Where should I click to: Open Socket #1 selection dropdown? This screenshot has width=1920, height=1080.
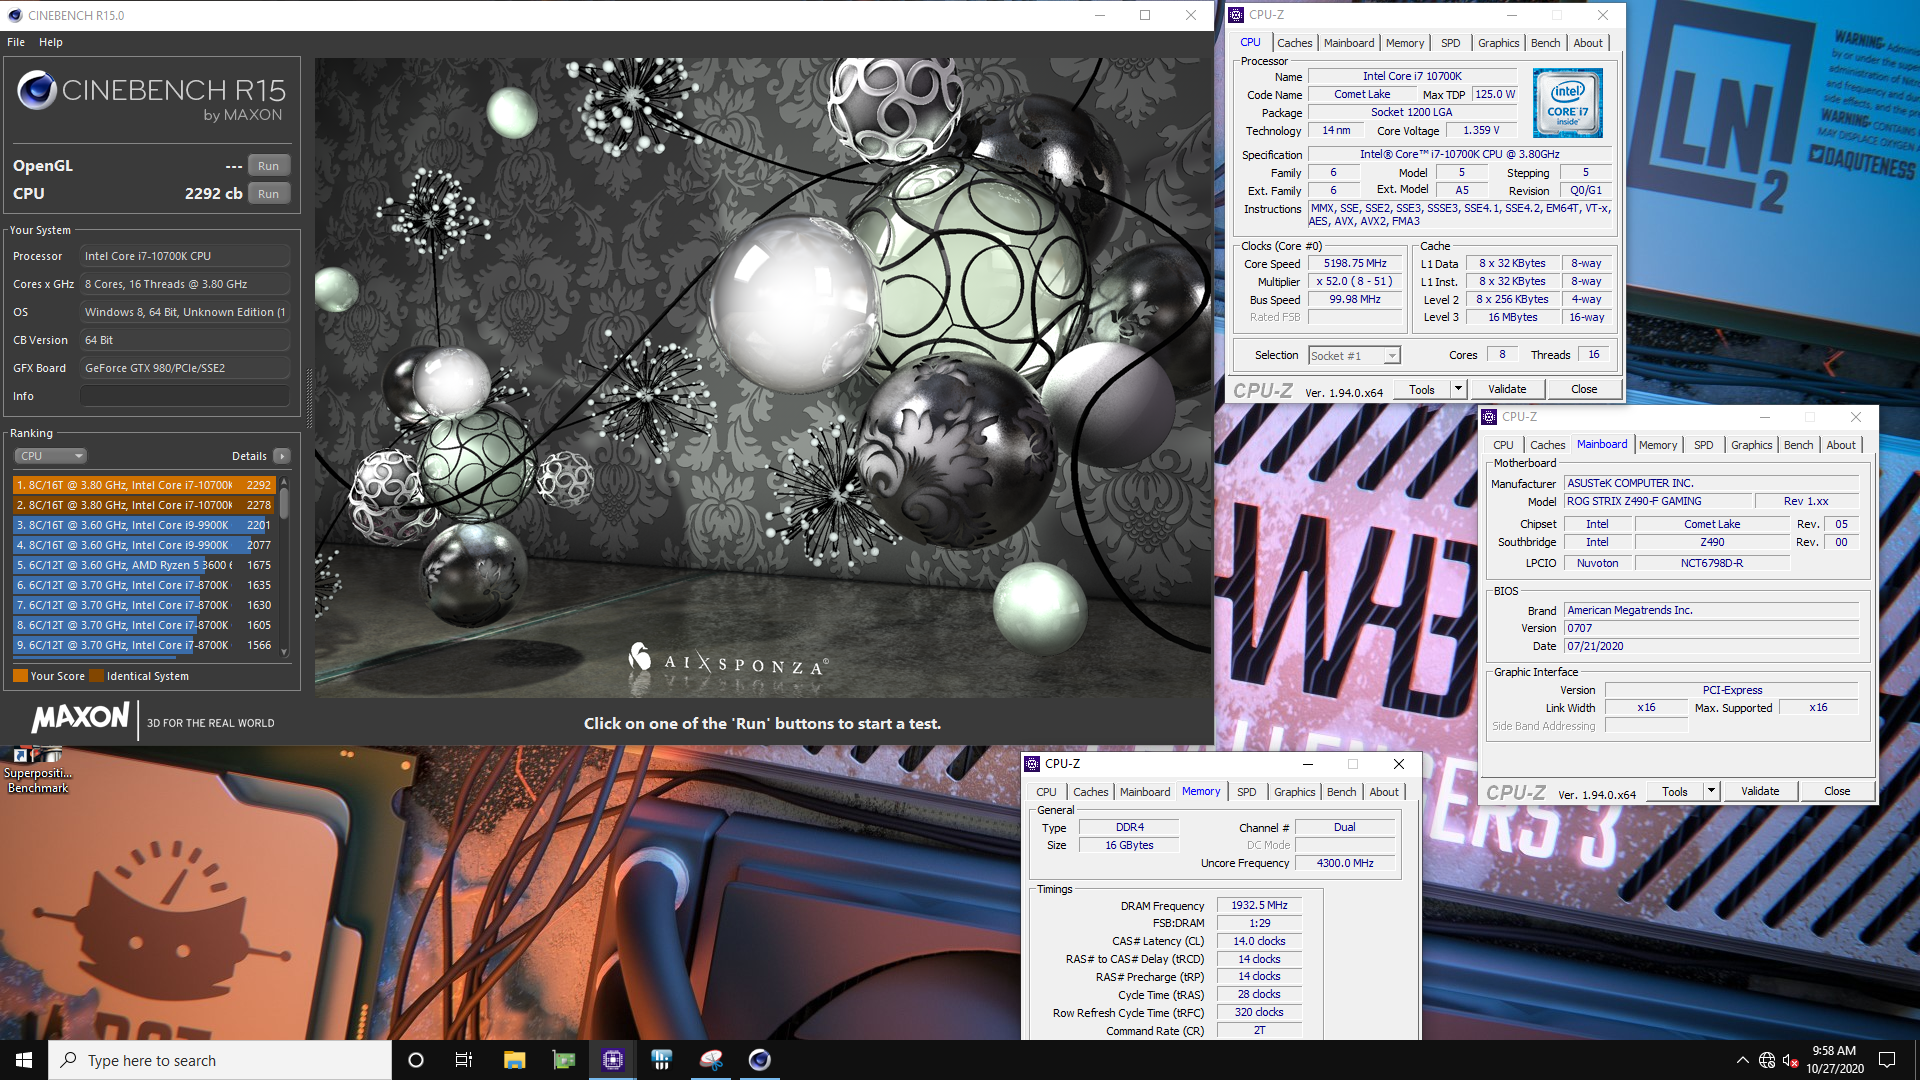[x=1355, y=356]
